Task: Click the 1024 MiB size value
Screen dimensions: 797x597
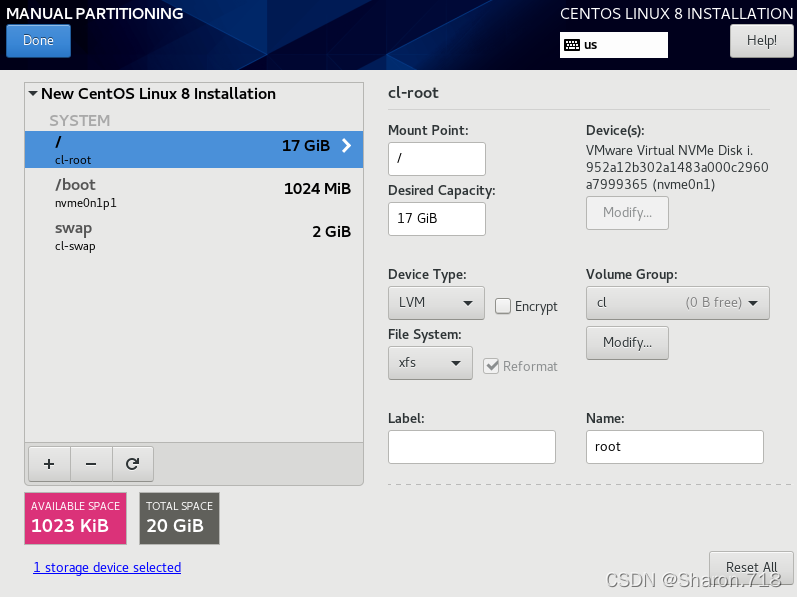Action: coord(317,189)
